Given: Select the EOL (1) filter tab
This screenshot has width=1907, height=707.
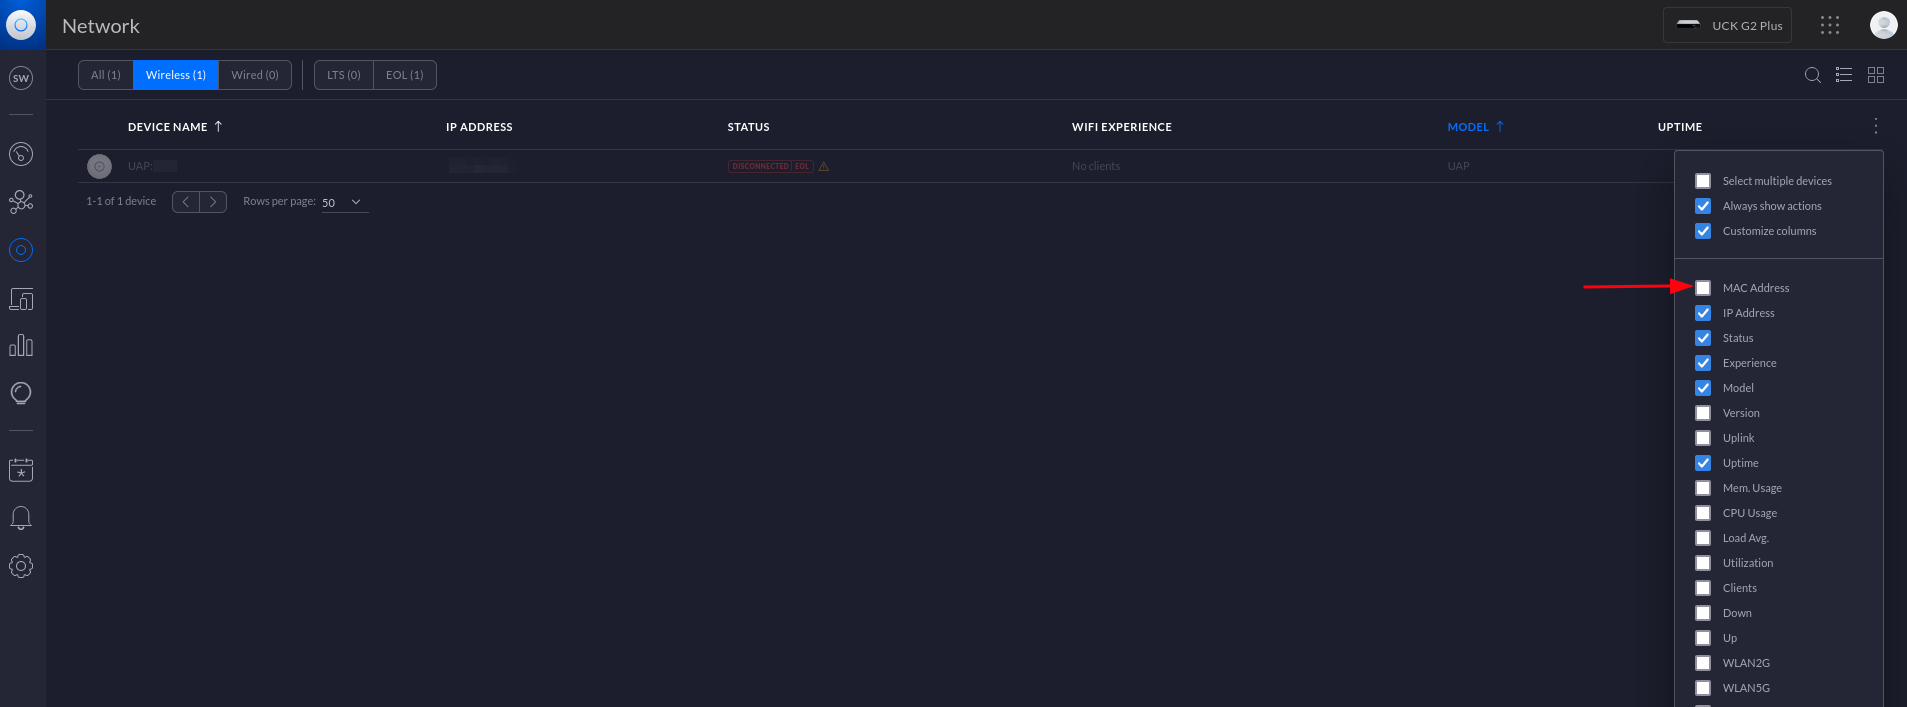Looking at the screenshot, I should click(404, 75).
